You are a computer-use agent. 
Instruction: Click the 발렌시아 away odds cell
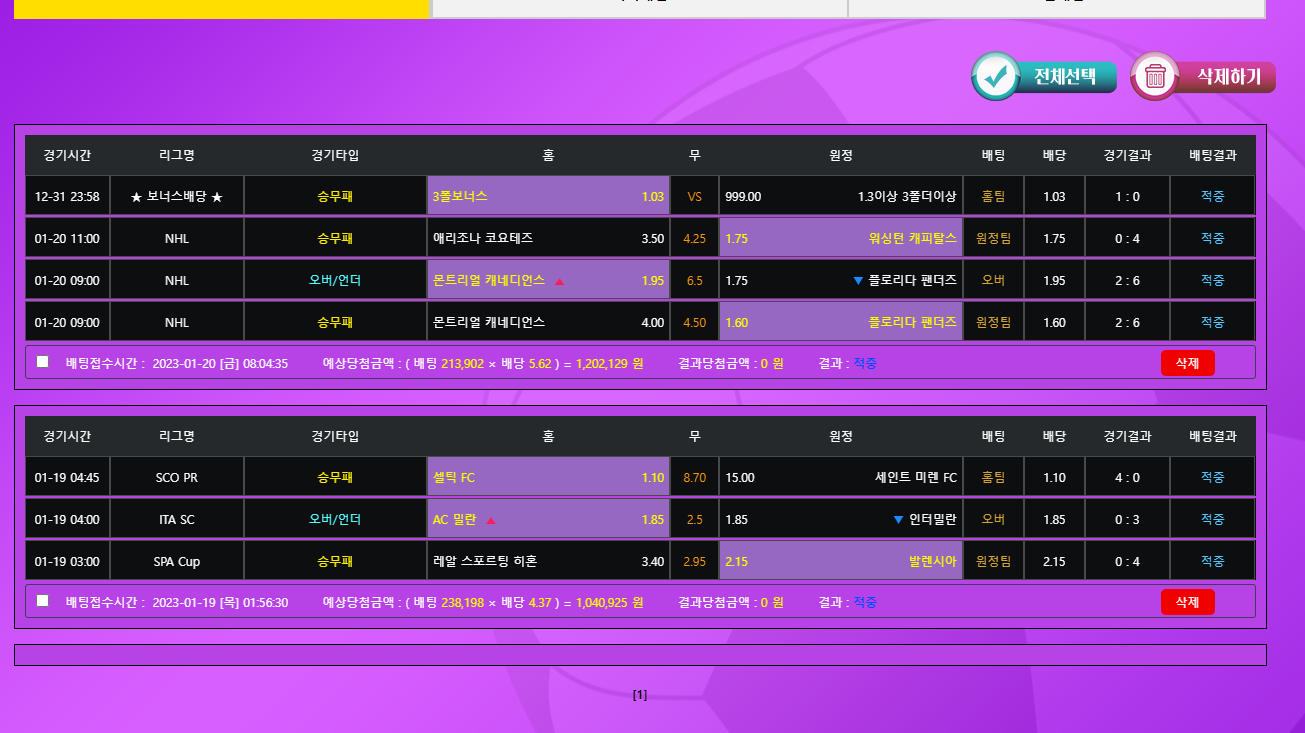(840, 562)
